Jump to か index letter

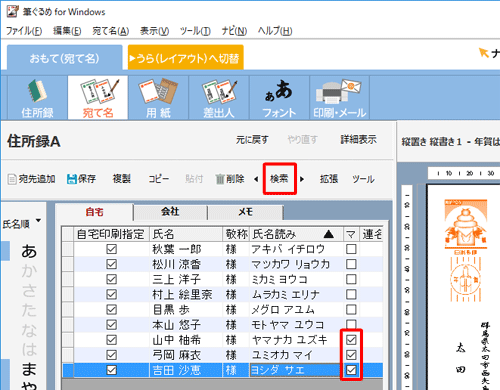pos(29,271)
